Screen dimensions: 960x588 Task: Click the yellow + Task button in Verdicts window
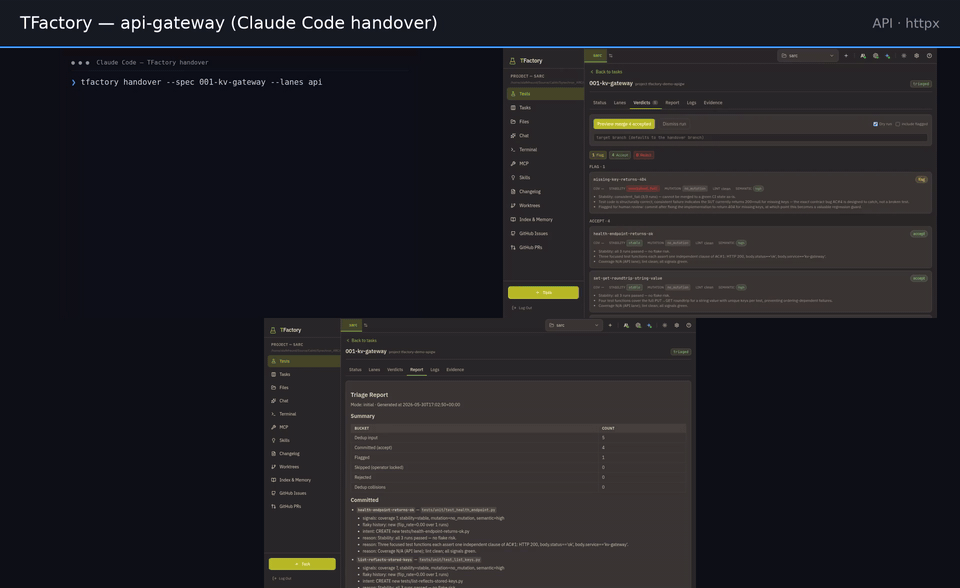[543, 293]
